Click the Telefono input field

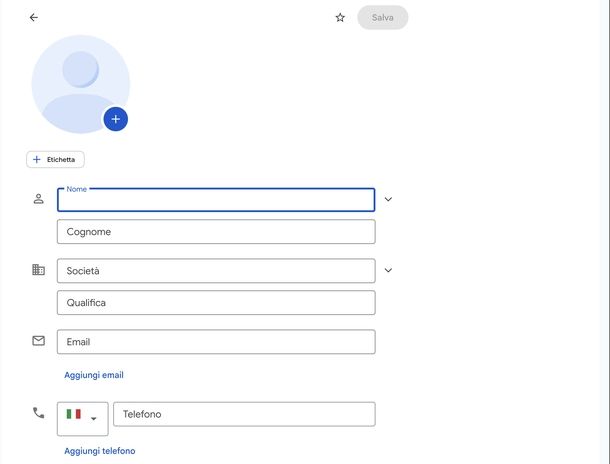click(x=244, y=414)
